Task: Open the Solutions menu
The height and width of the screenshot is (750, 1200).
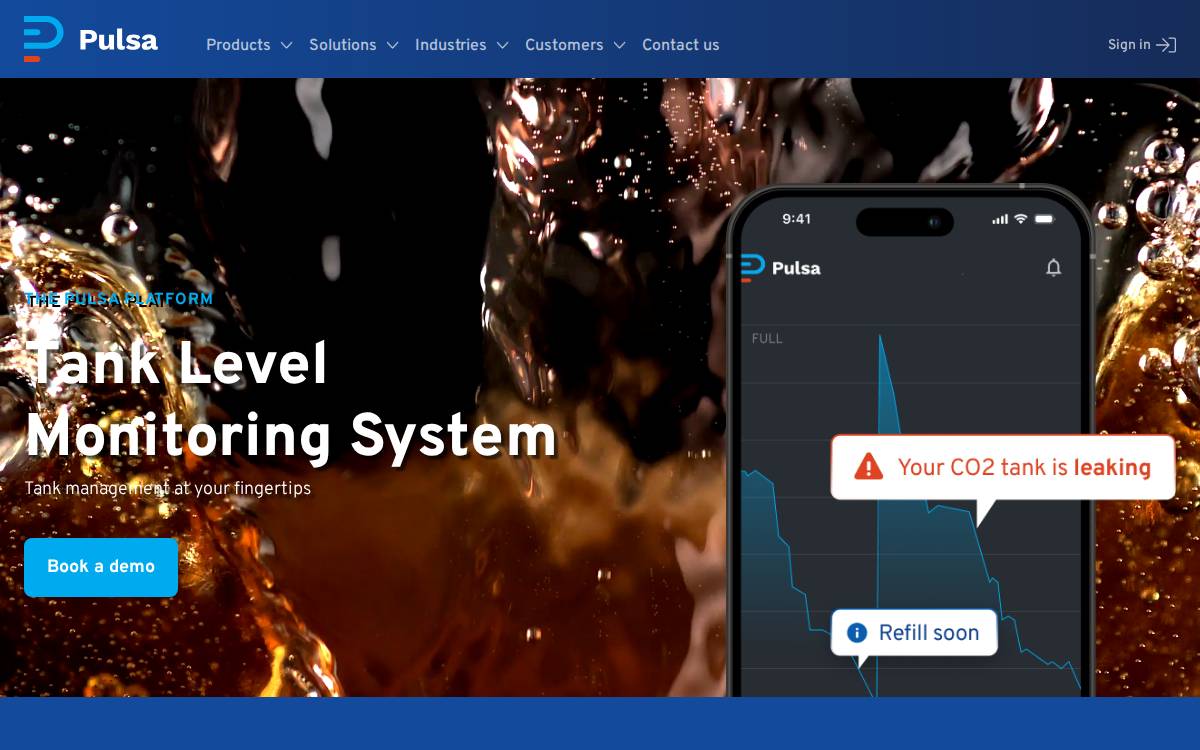Action: point(354,45)
